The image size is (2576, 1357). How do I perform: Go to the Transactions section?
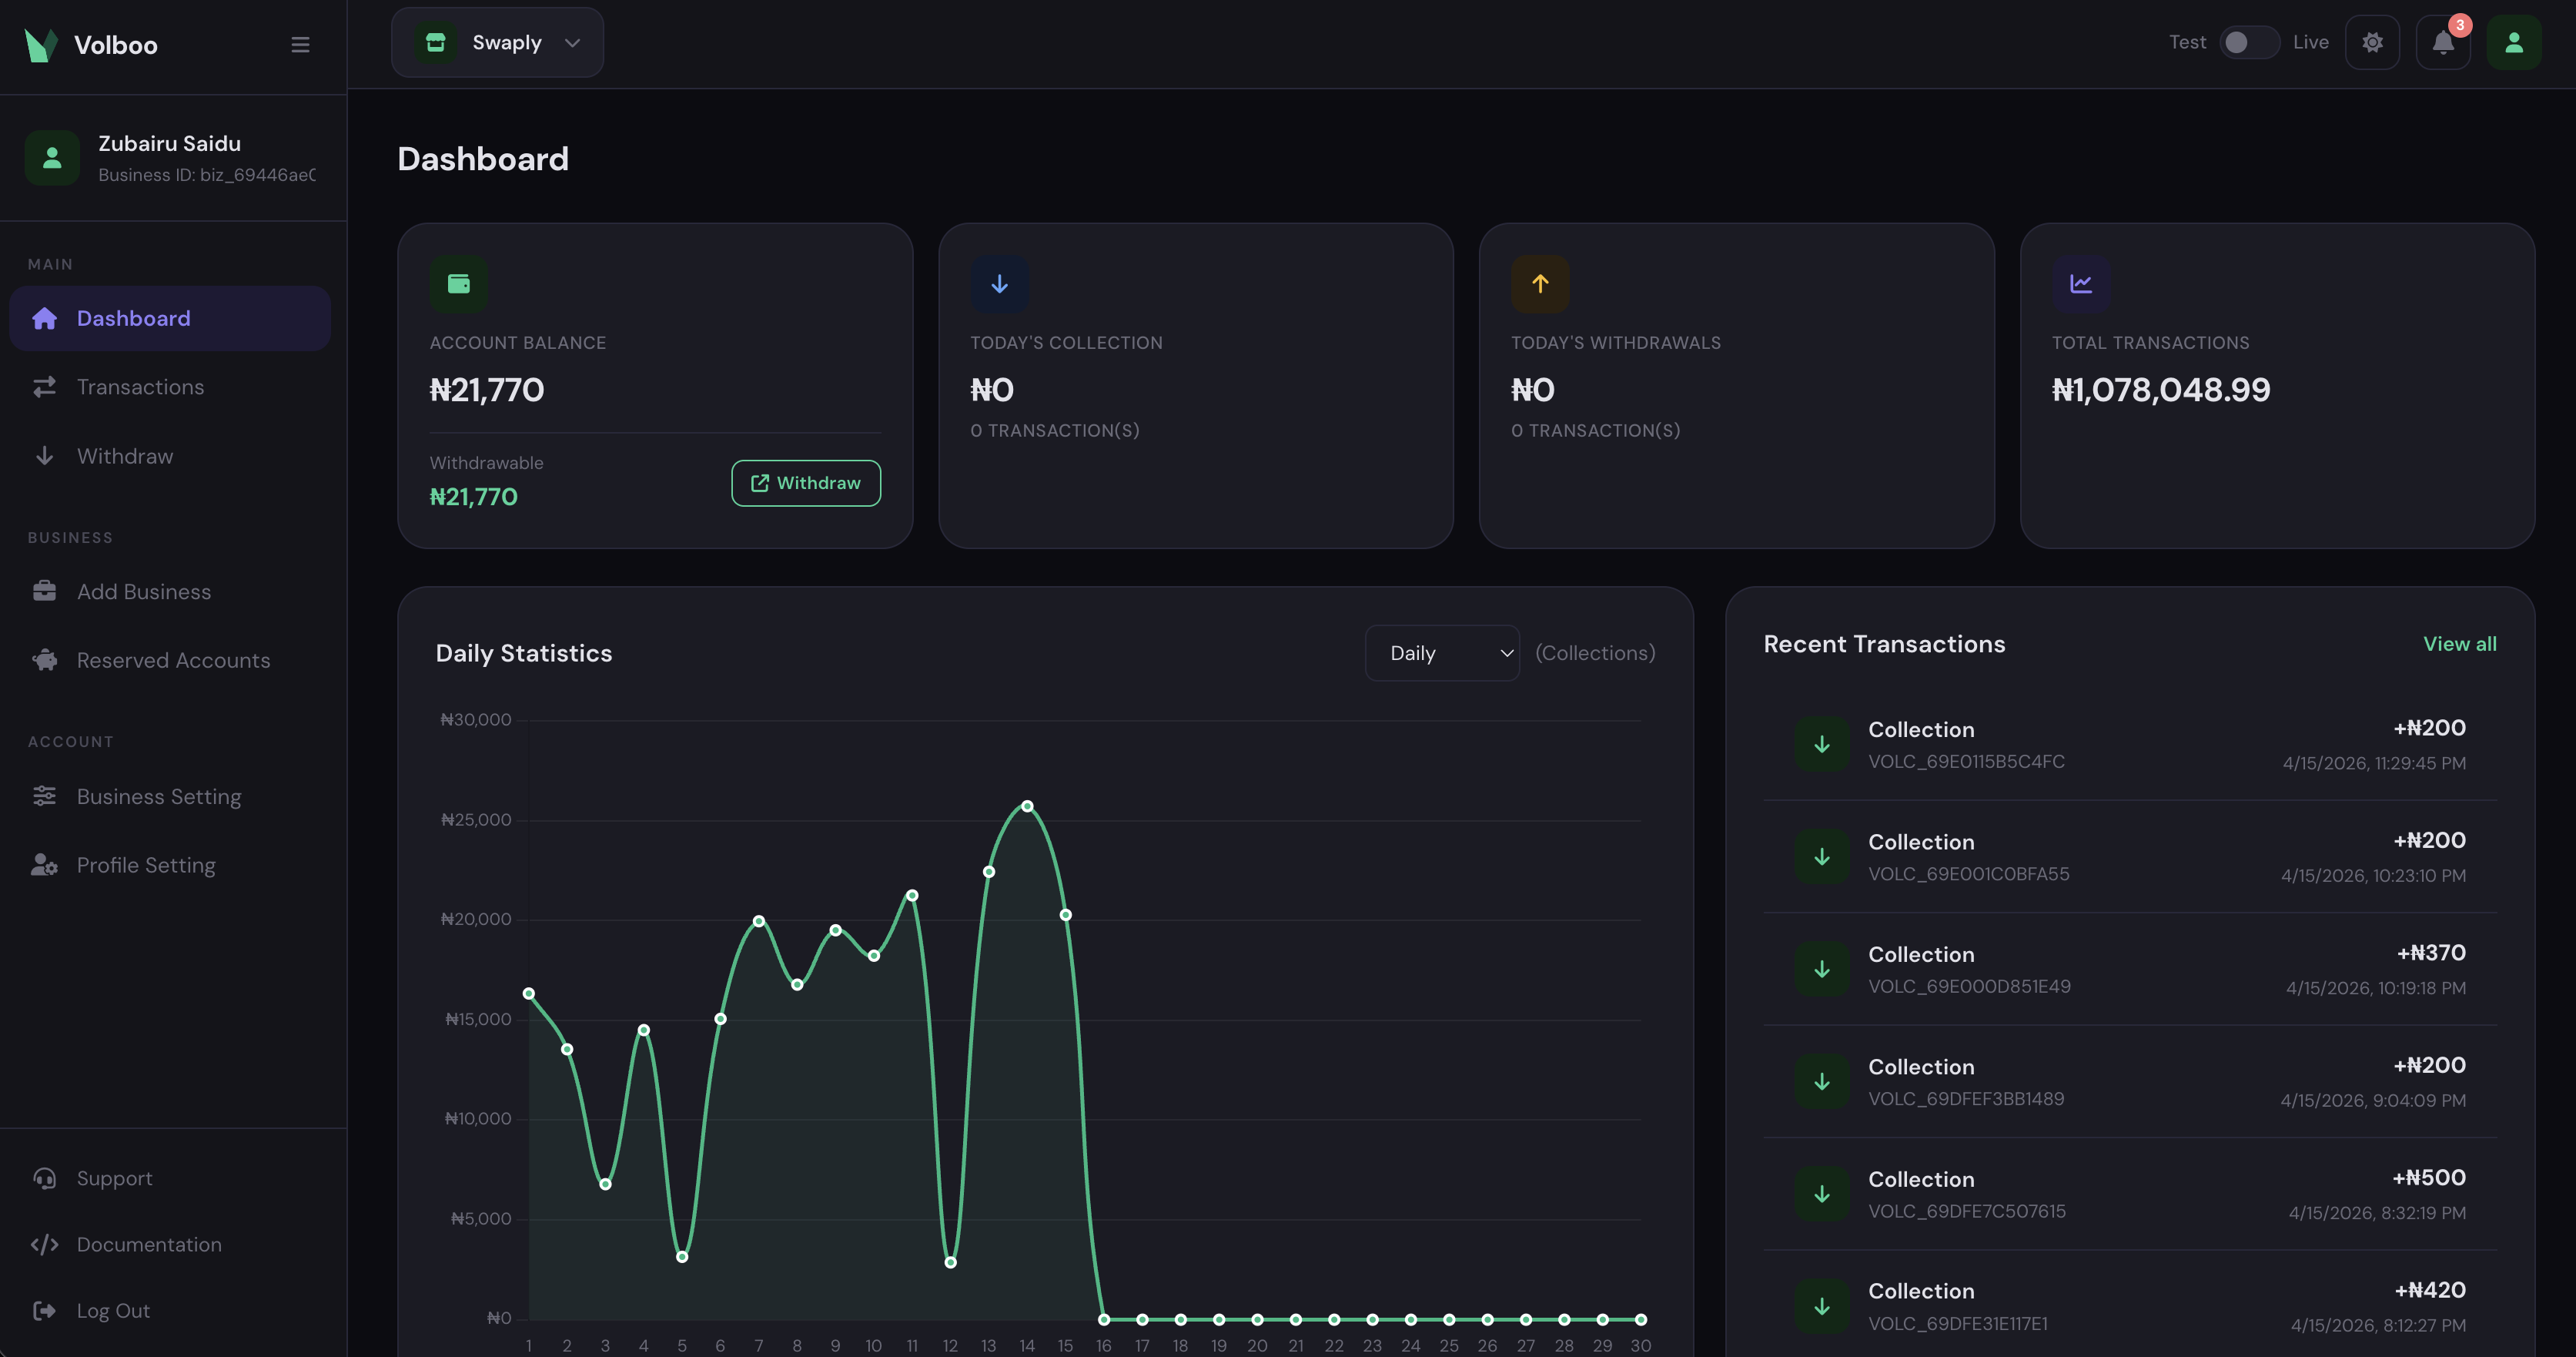(139, 386)
